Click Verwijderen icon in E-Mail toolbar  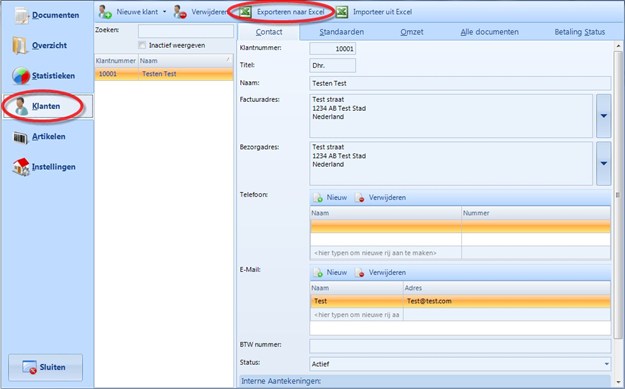360,273
